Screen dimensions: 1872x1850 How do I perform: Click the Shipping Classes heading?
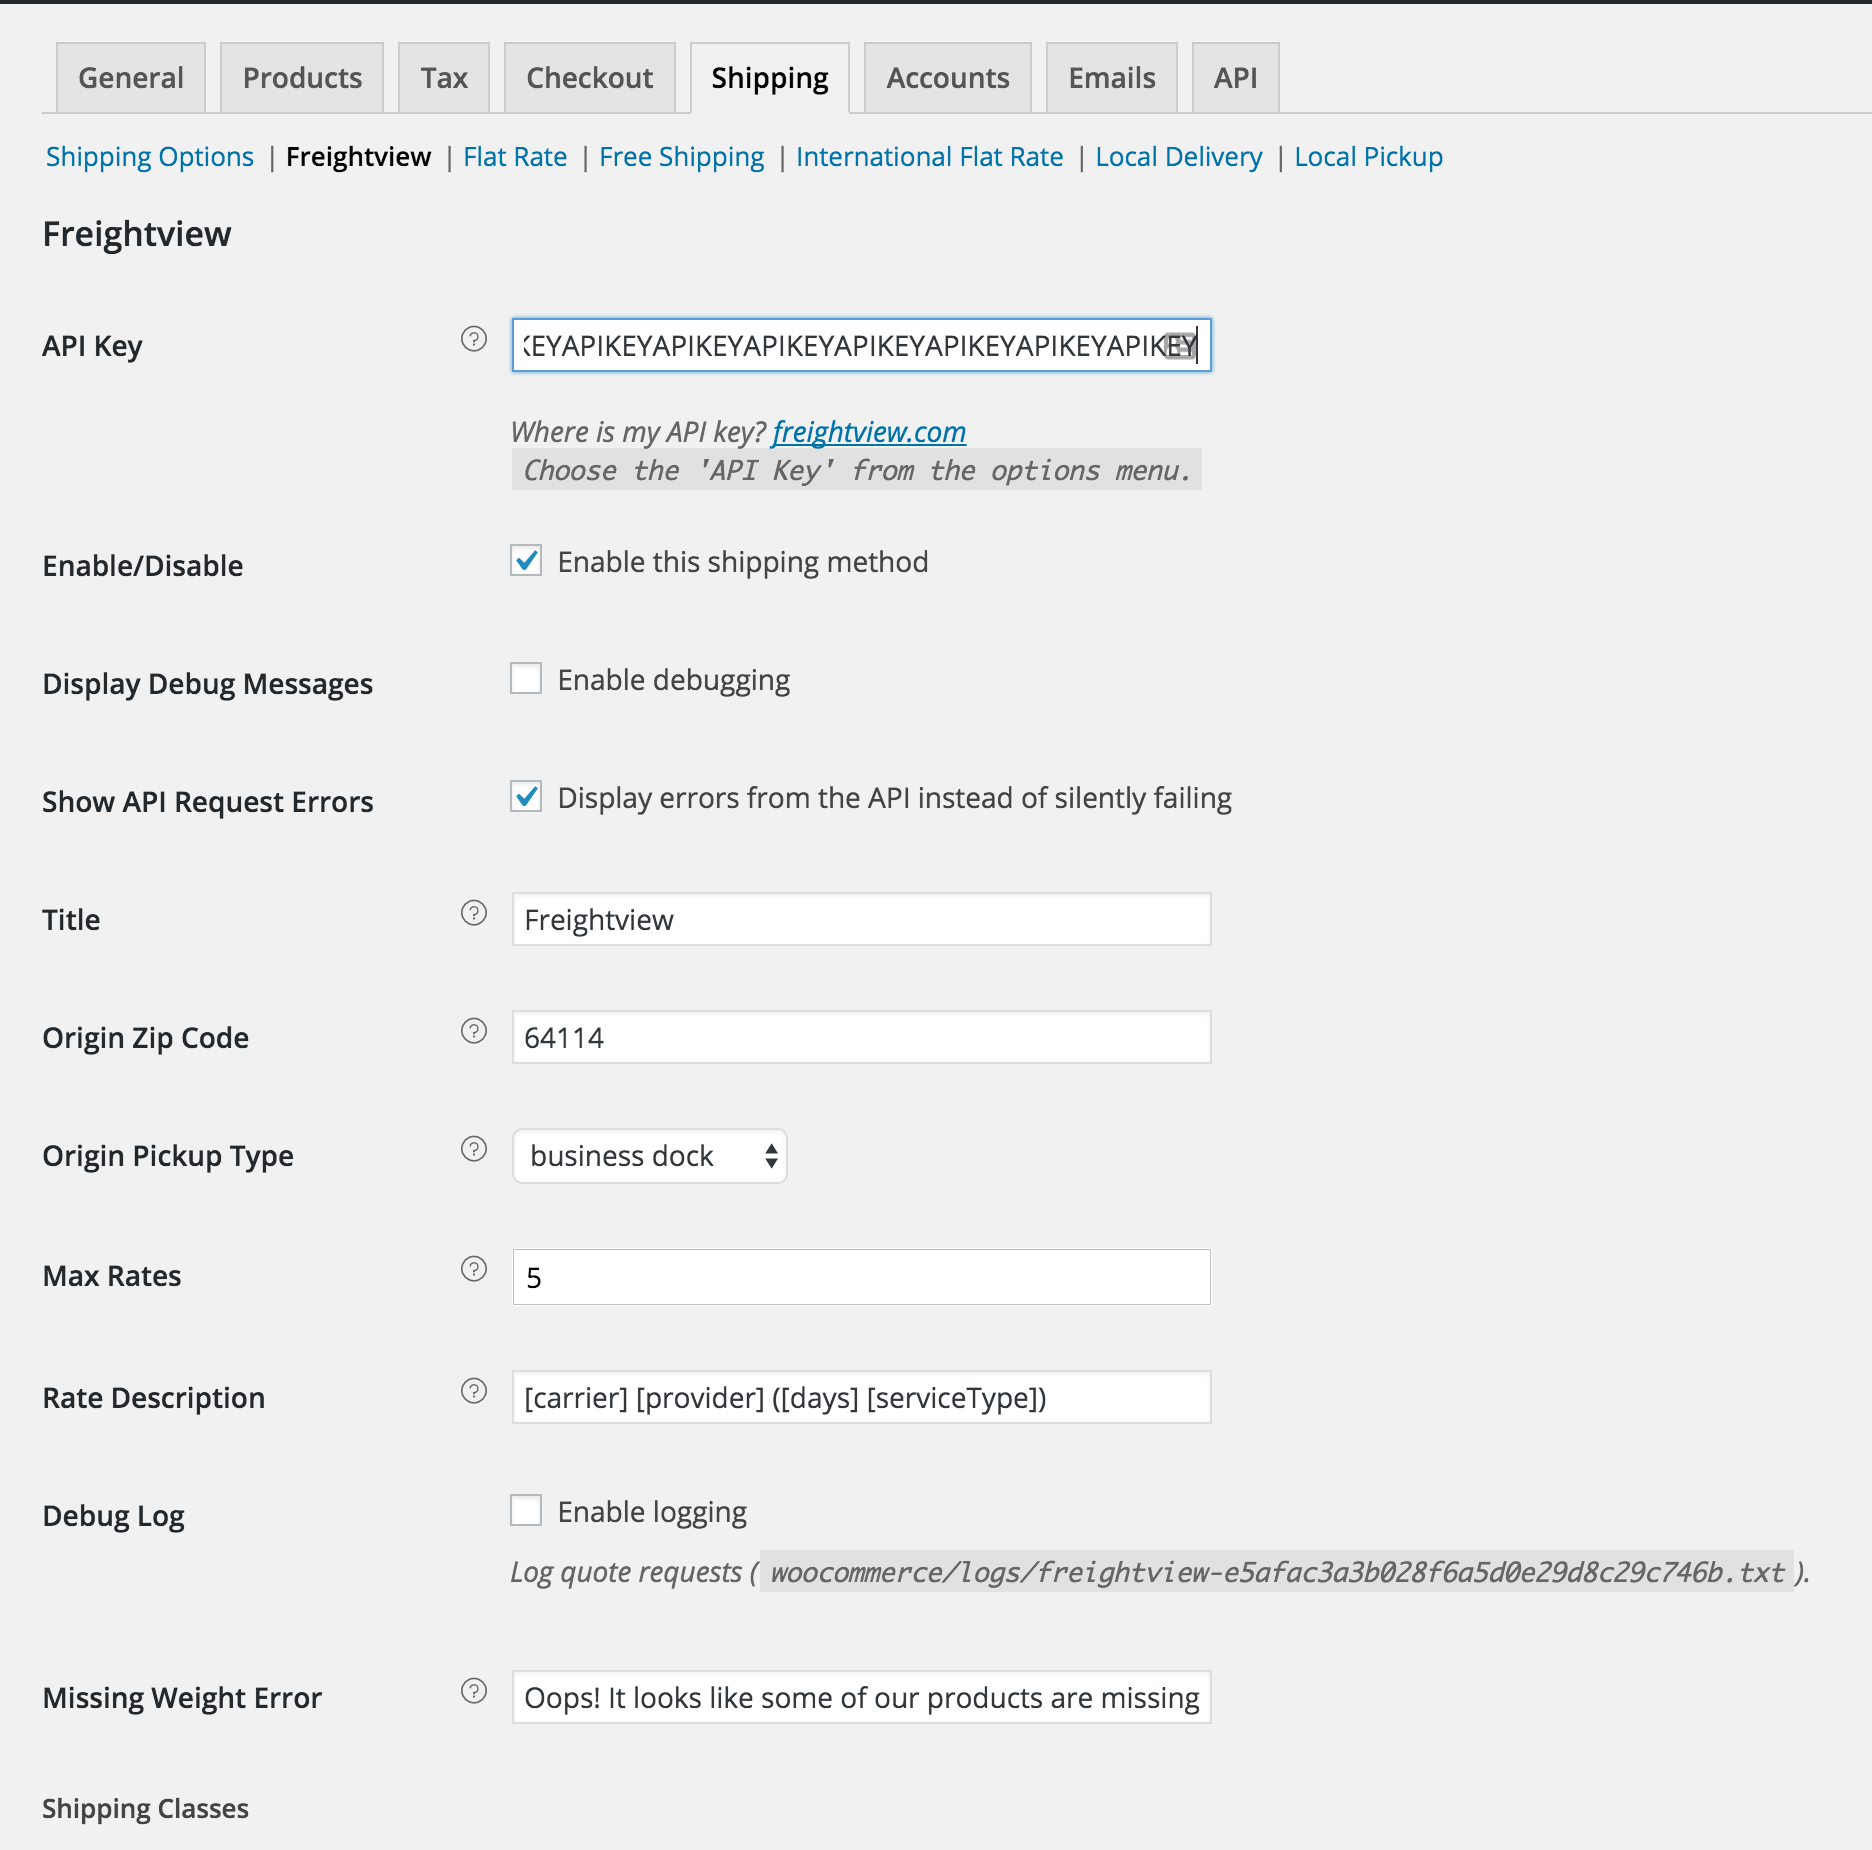point(146,1809)
